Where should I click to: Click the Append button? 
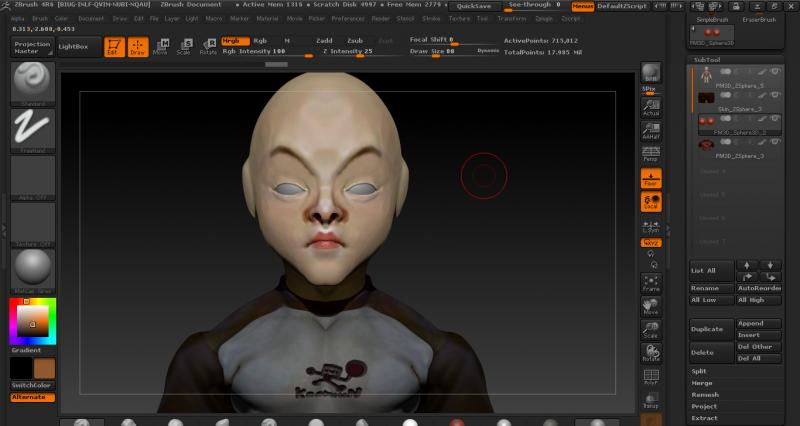(759, 323)
